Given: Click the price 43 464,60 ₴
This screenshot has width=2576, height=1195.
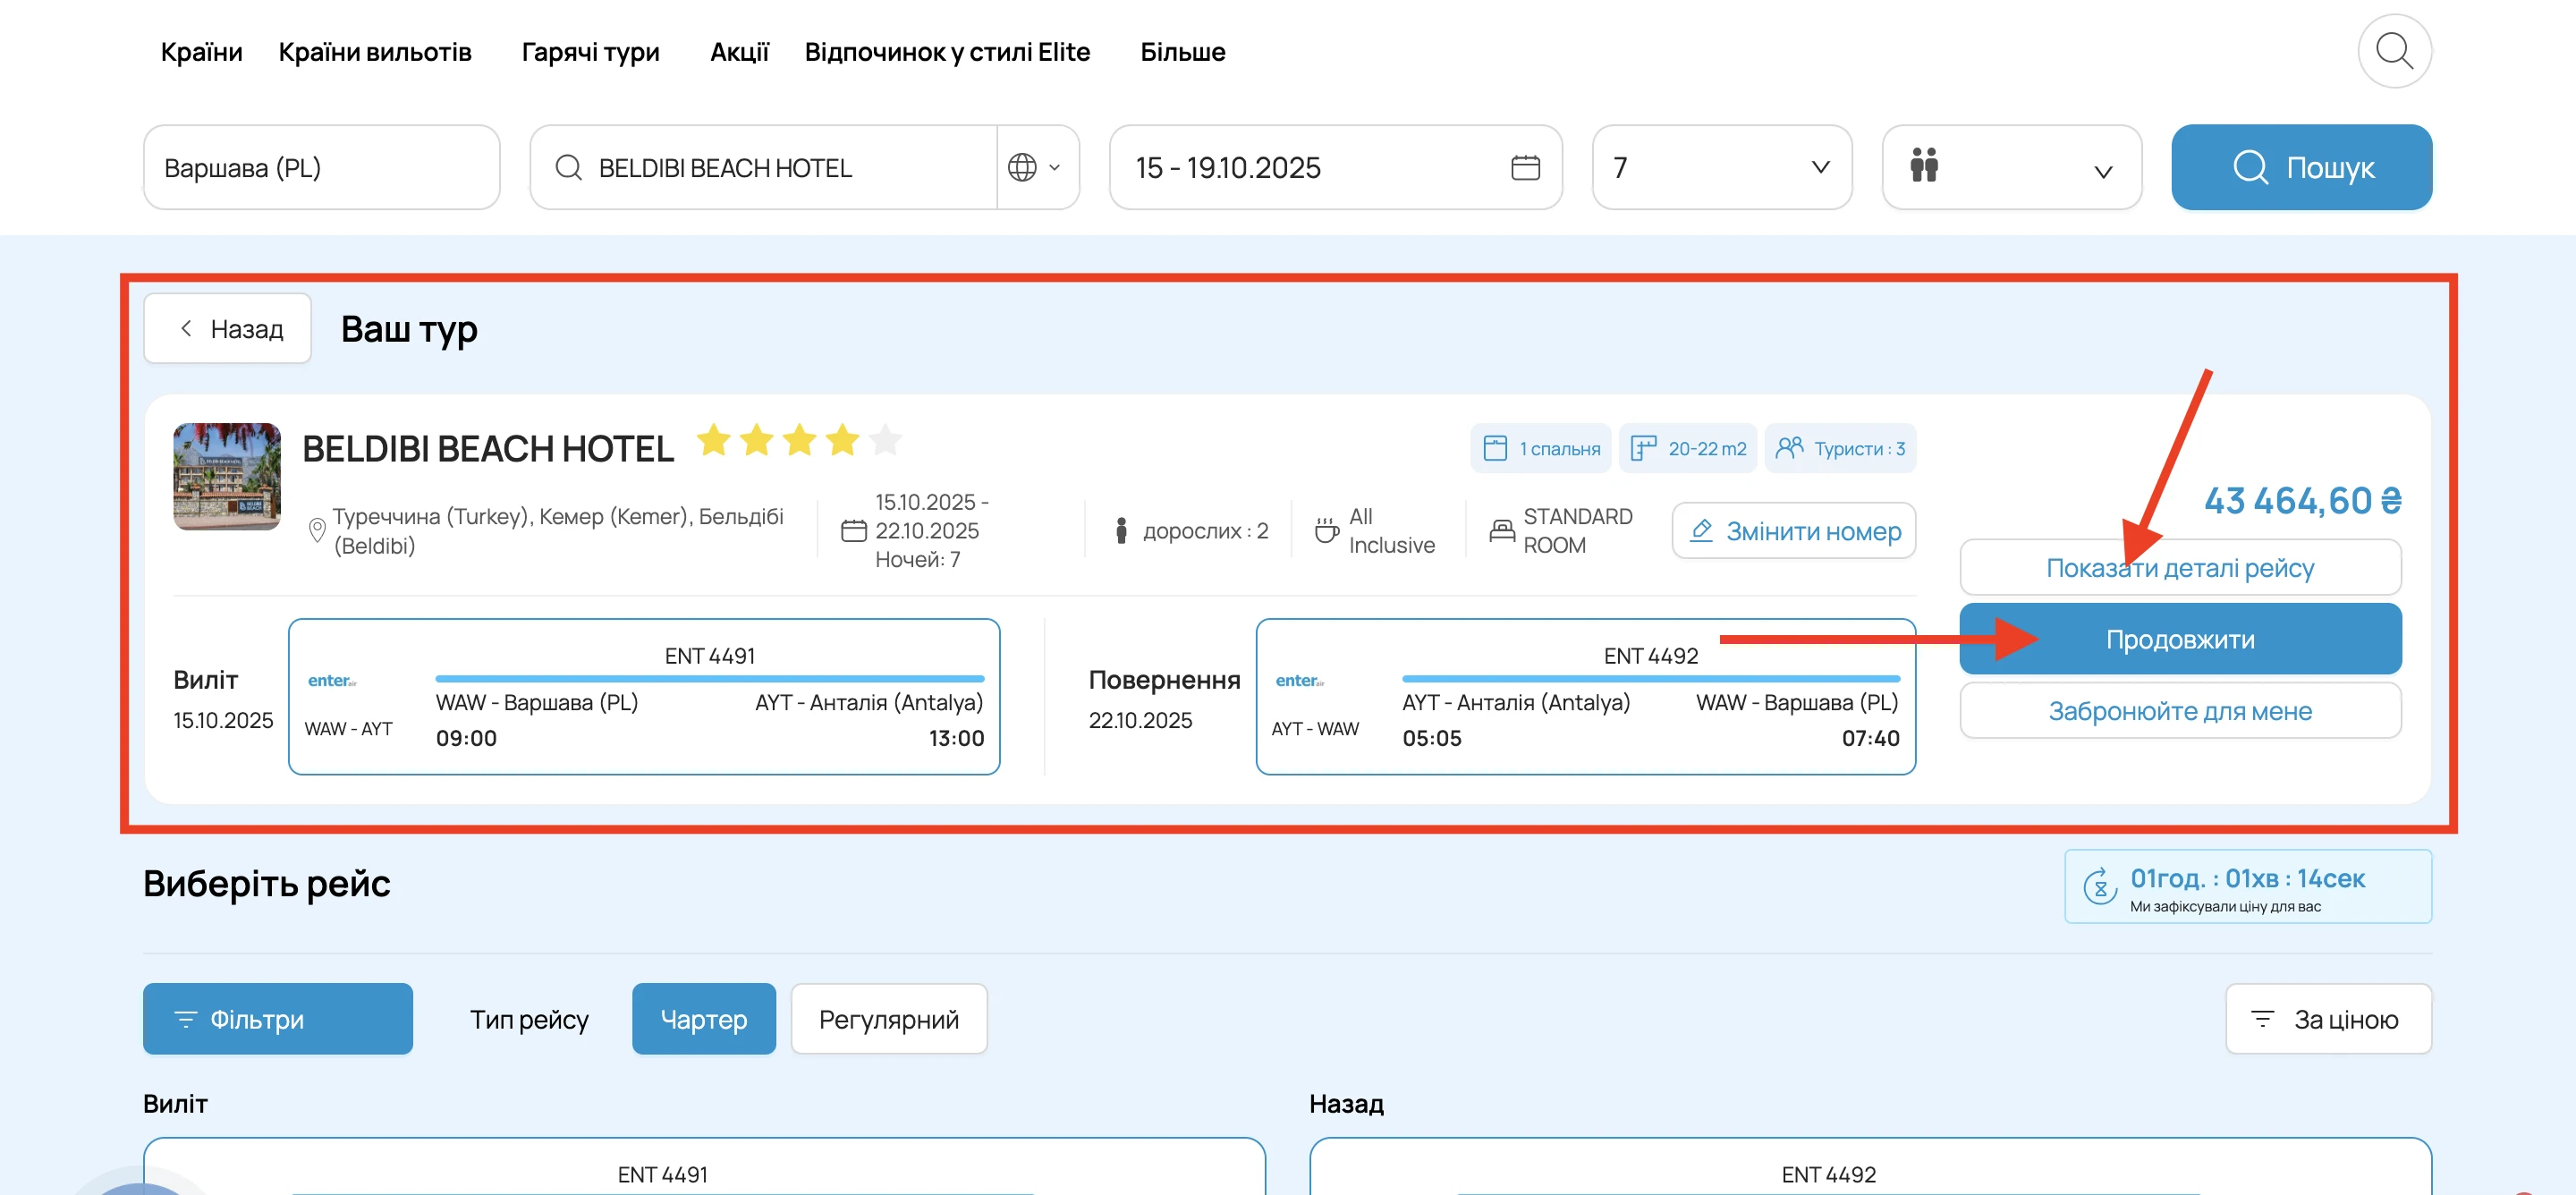Looking at the screenshot, I should click(2303, 500).
